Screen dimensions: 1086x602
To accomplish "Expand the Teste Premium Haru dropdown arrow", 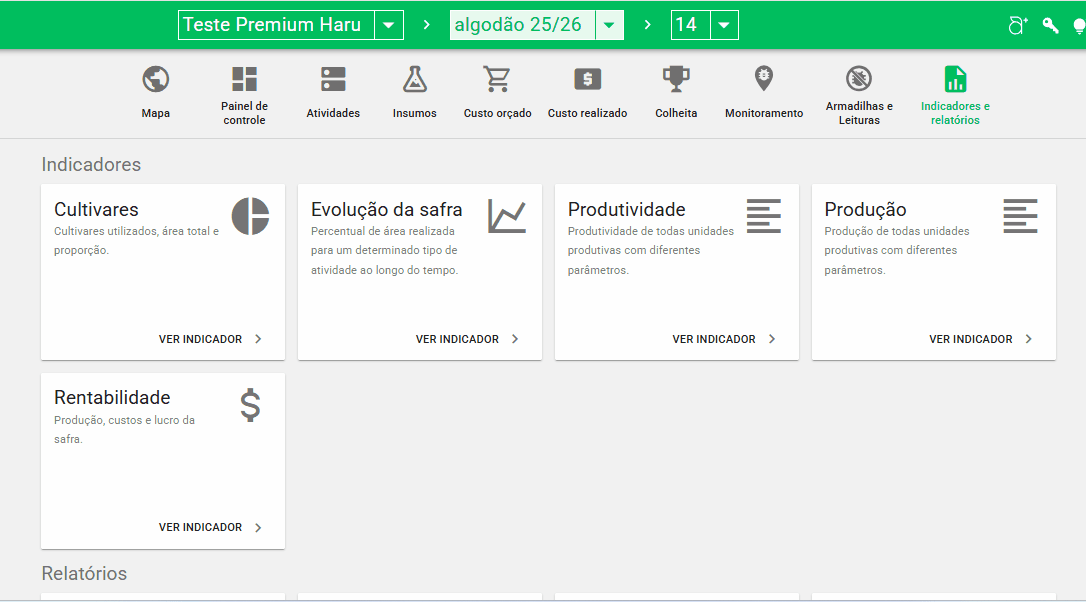I will pos(389,25).
